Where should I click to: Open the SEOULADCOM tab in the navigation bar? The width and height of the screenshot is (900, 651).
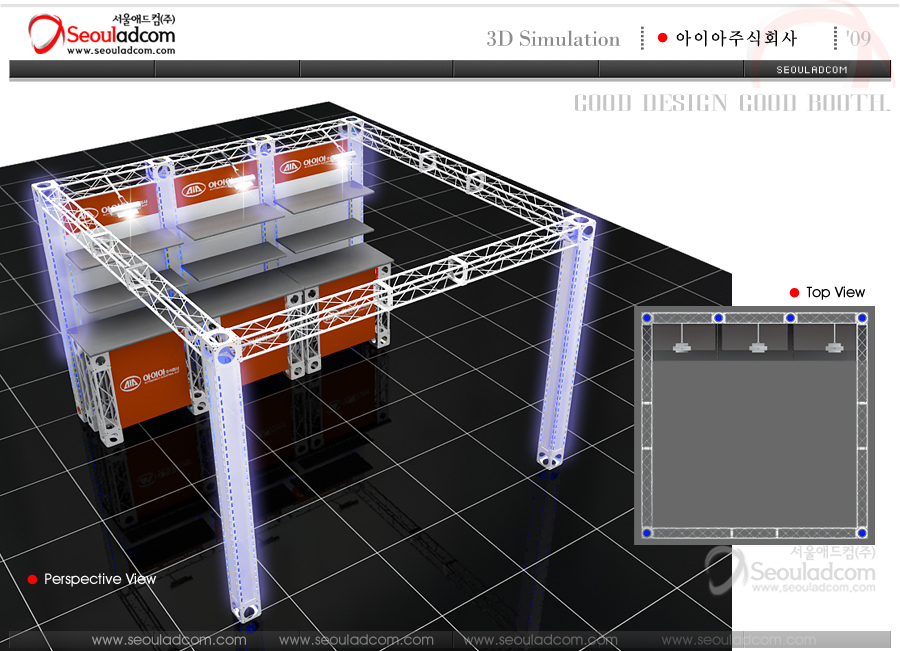[x=812, y=69]
